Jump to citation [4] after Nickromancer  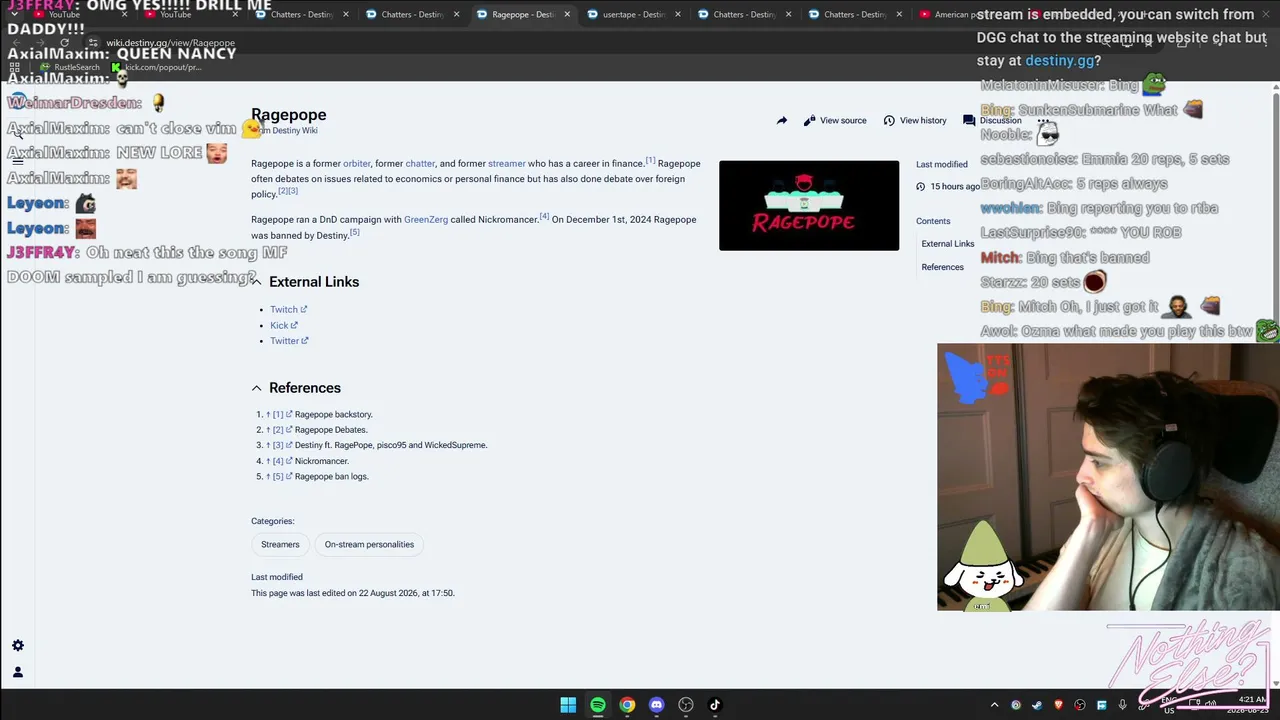coord(544,216)
